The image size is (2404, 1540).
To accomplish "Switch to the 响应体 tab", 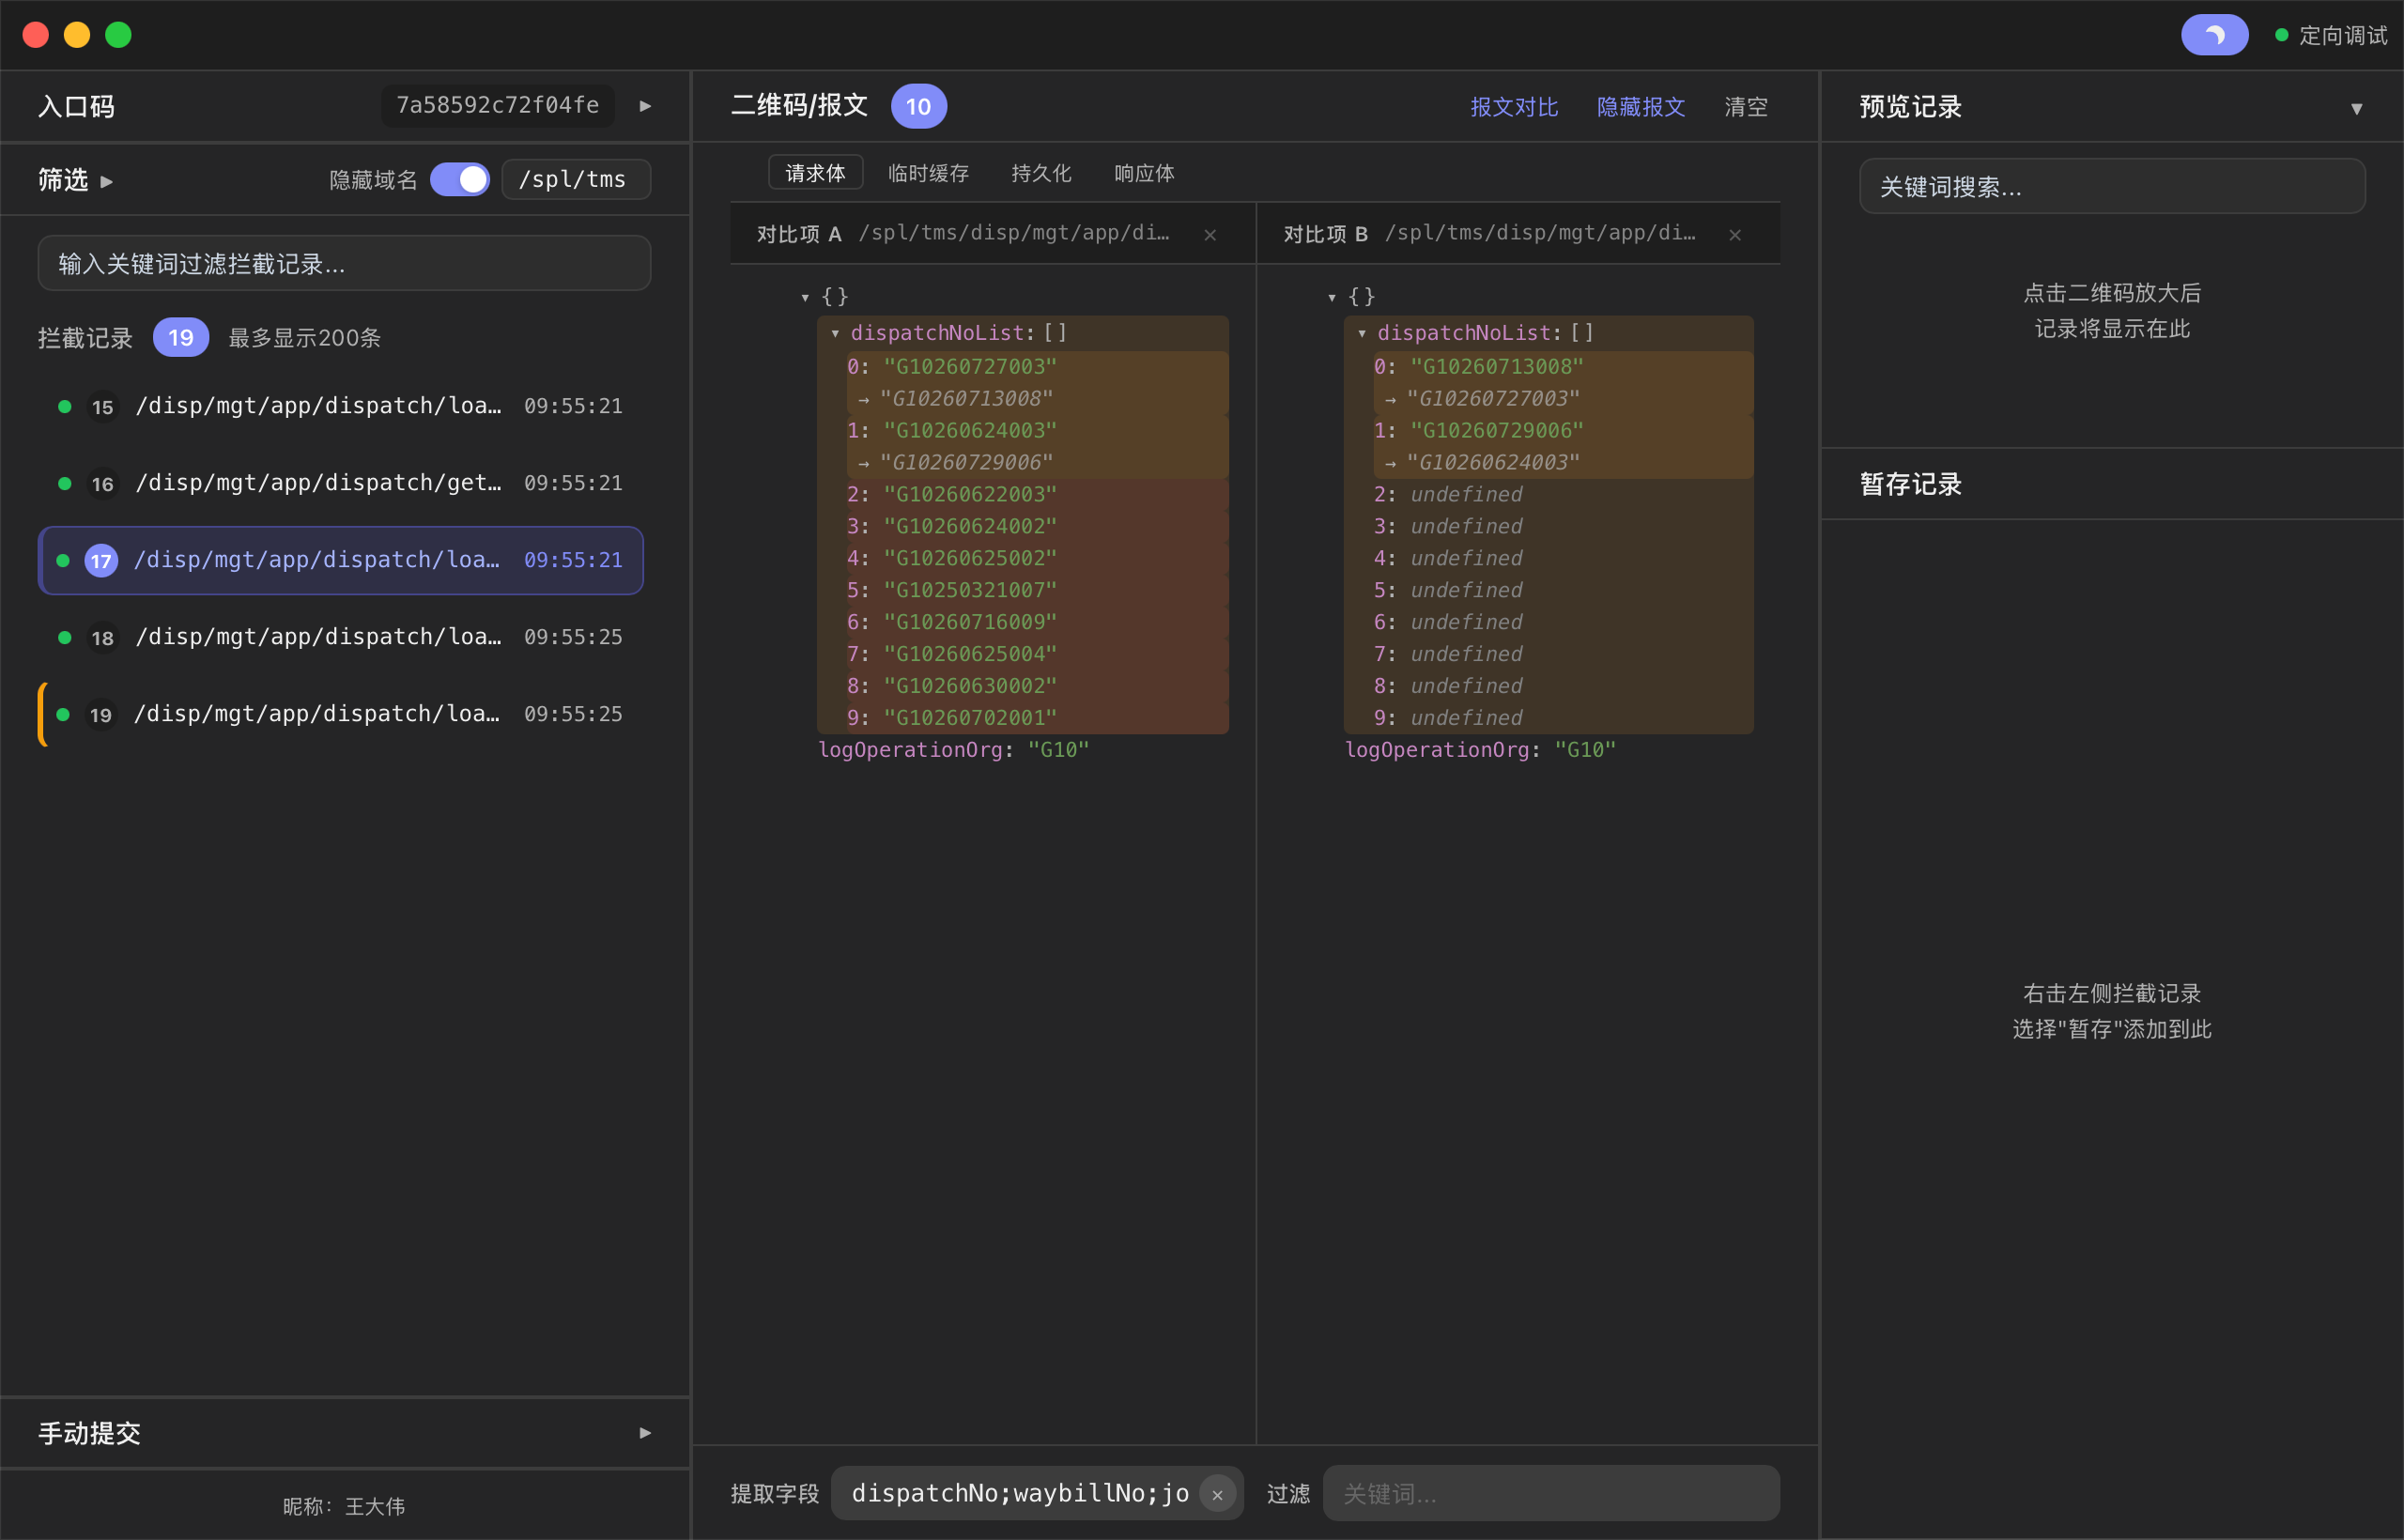I will [1144, 172].
